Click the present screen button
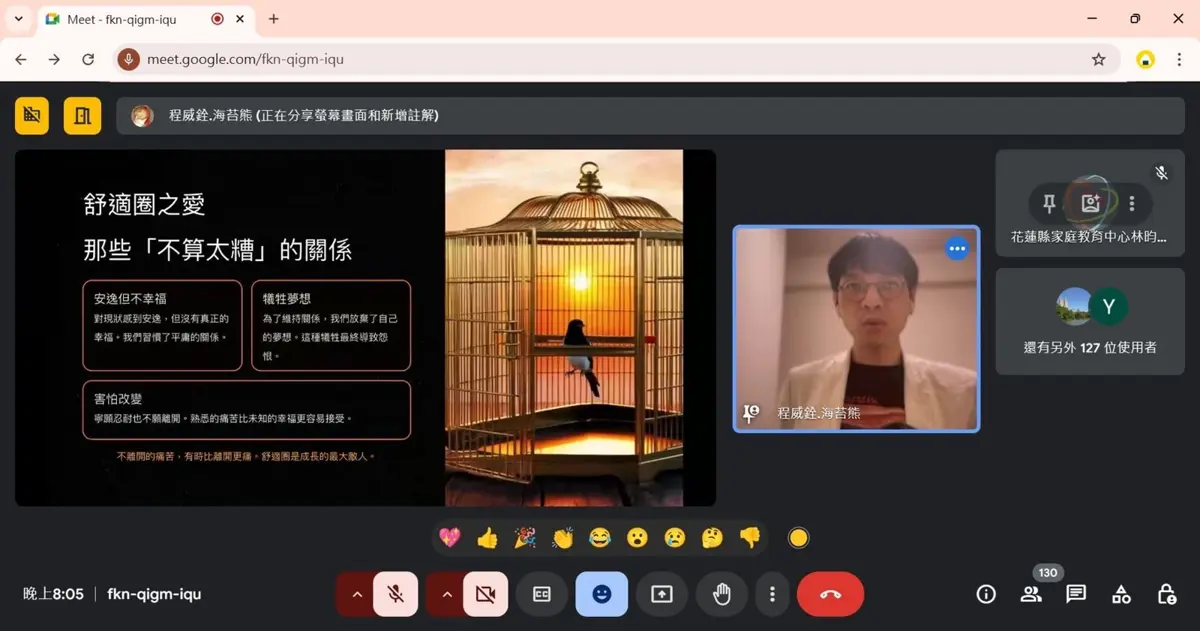Screen dimensions: 1200x631 662,594
